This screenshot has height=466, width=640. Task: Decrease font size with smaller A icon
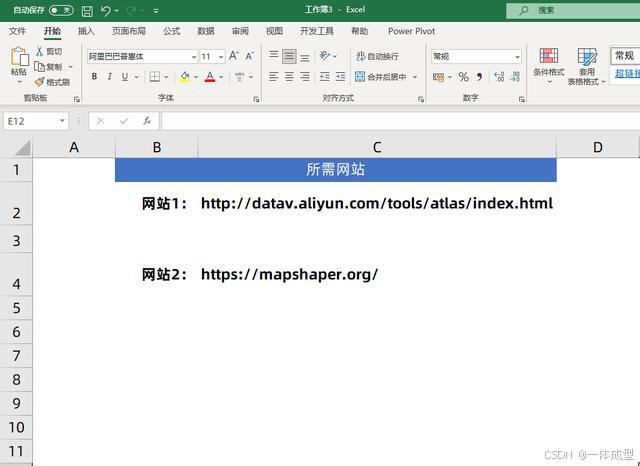[249, 56]
